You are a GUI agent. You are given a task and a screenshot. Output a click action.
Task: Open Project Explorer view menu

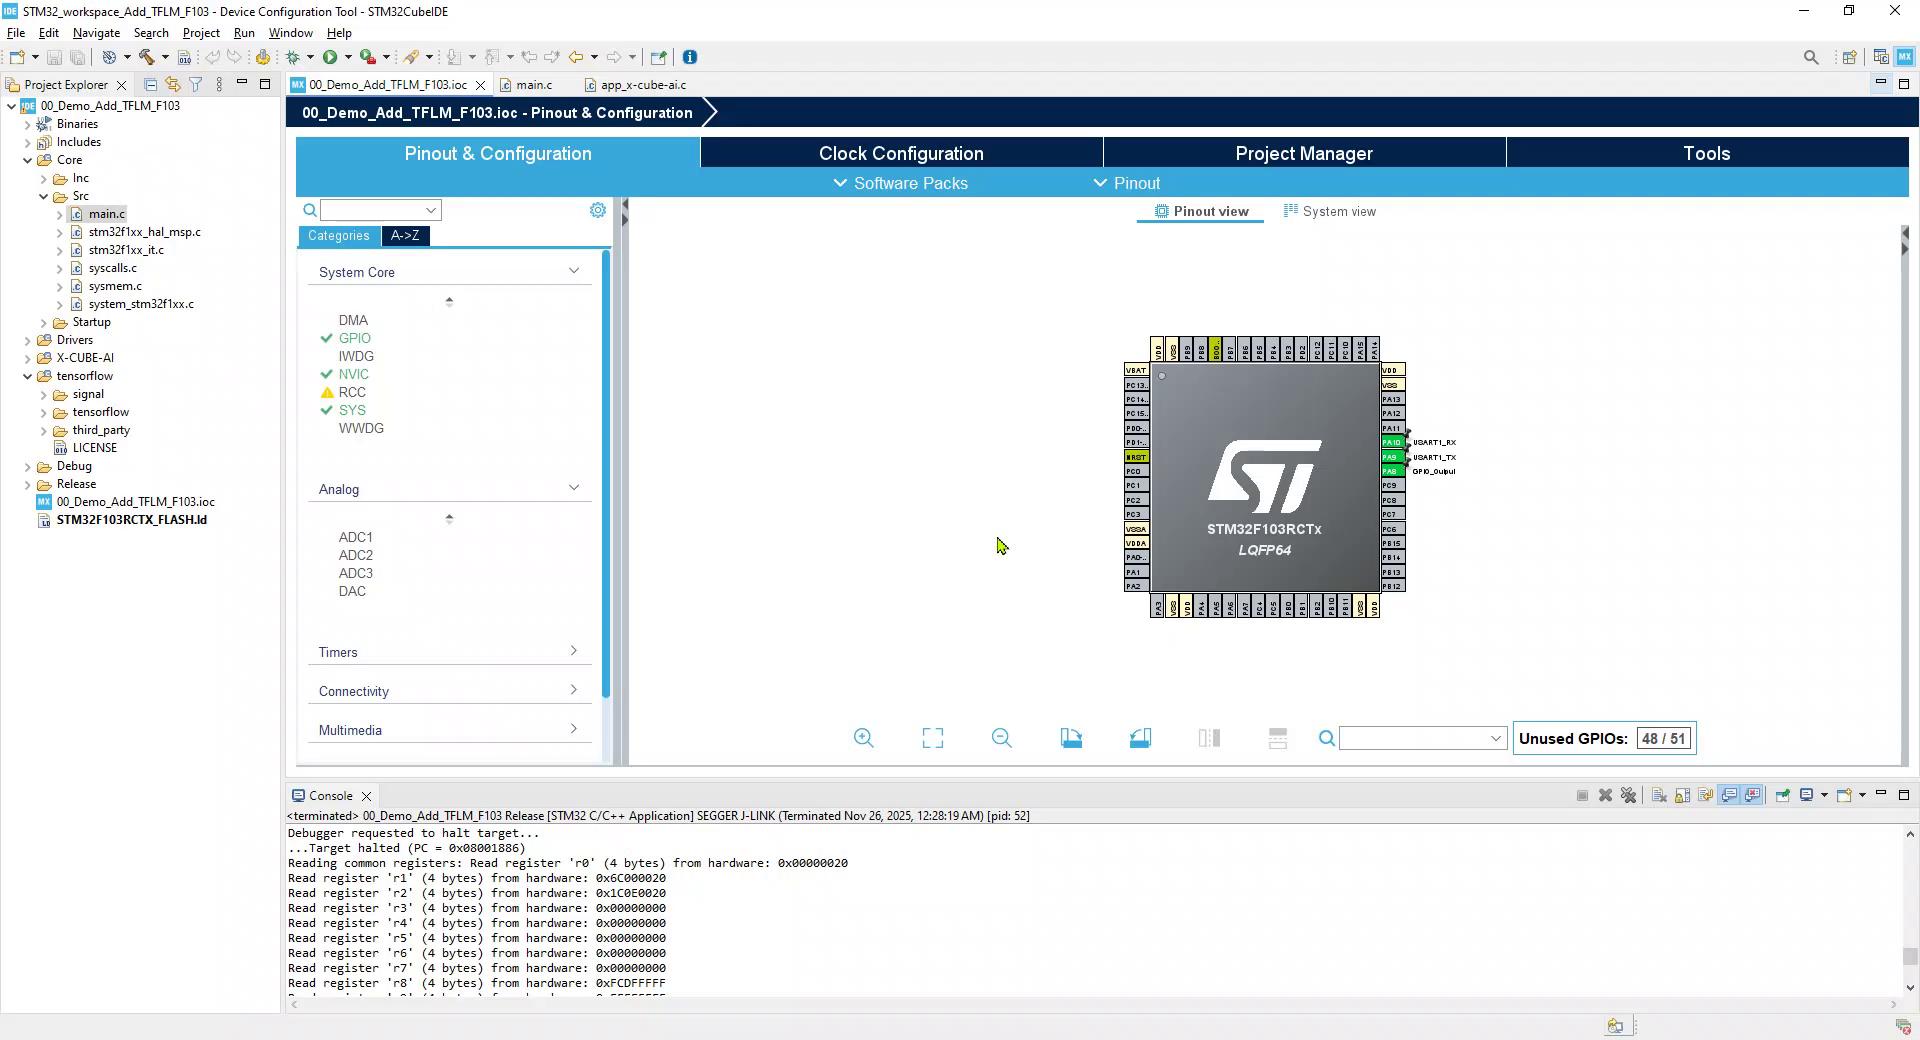219,85
